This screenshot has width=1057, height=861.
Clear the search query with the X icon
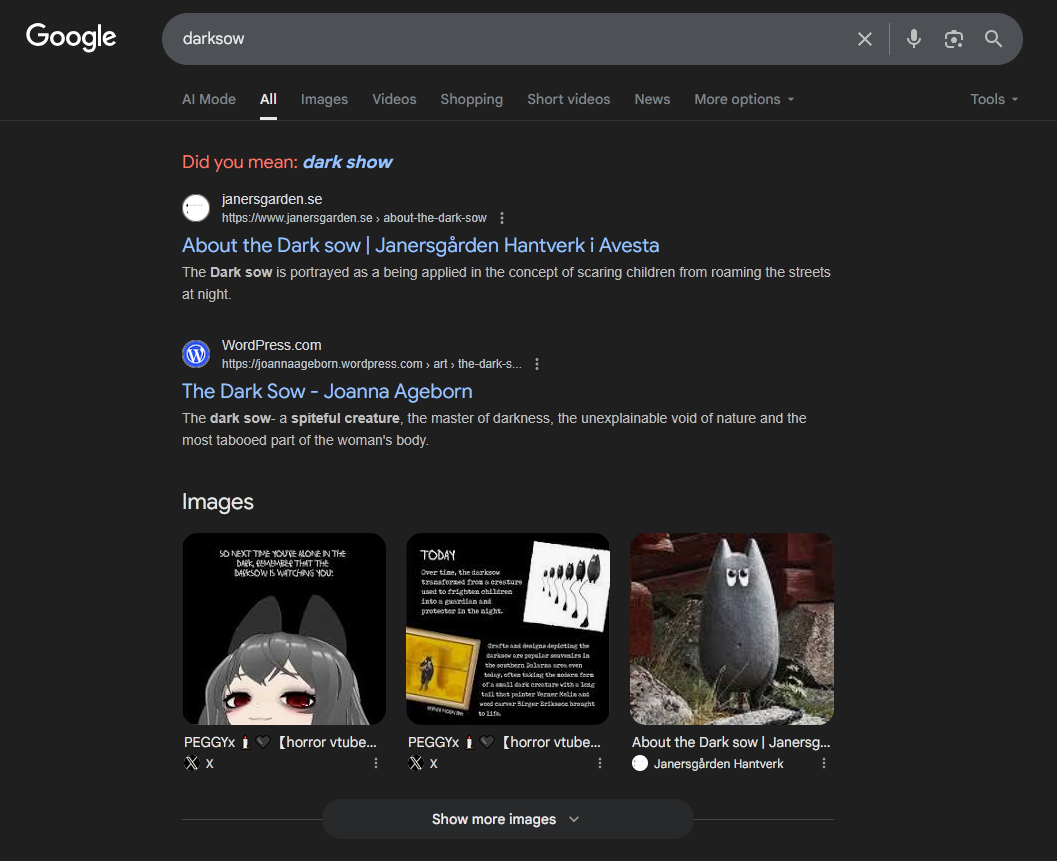(x=865, y=39)
